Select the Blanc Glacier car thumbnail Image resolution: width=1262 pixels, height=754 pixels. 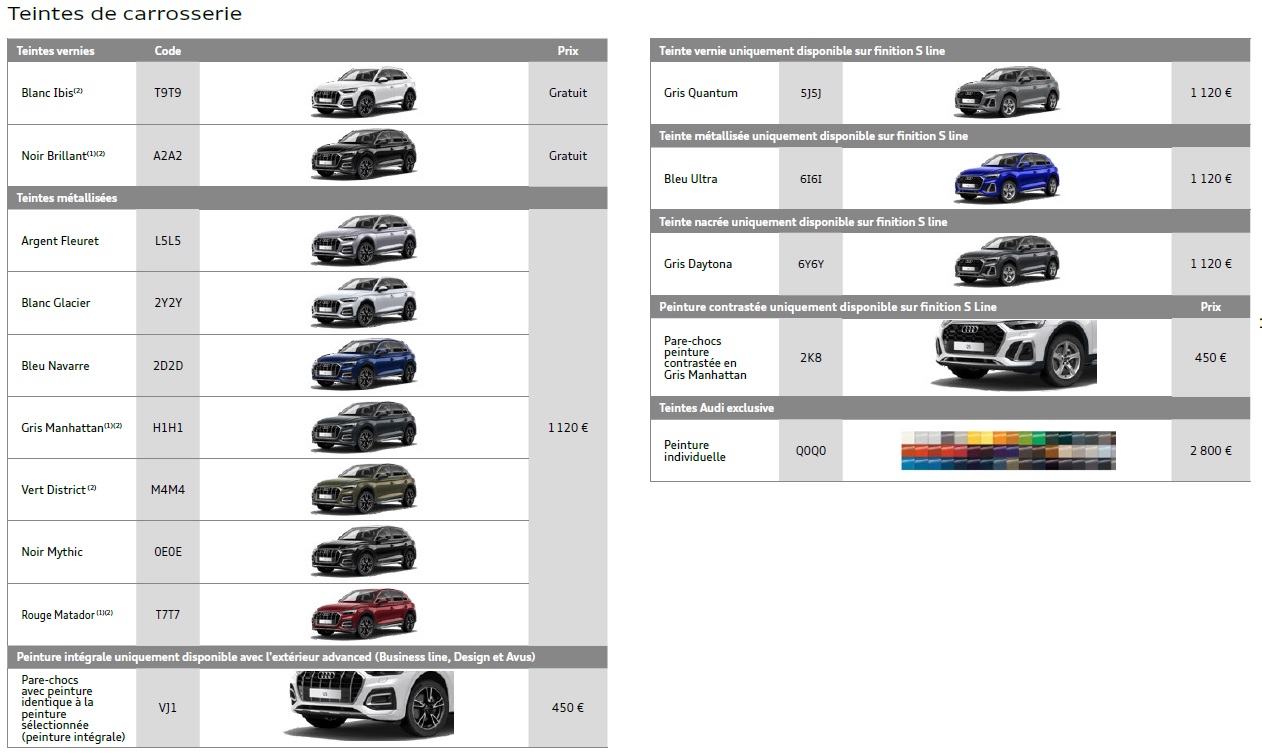coord(364,302)
